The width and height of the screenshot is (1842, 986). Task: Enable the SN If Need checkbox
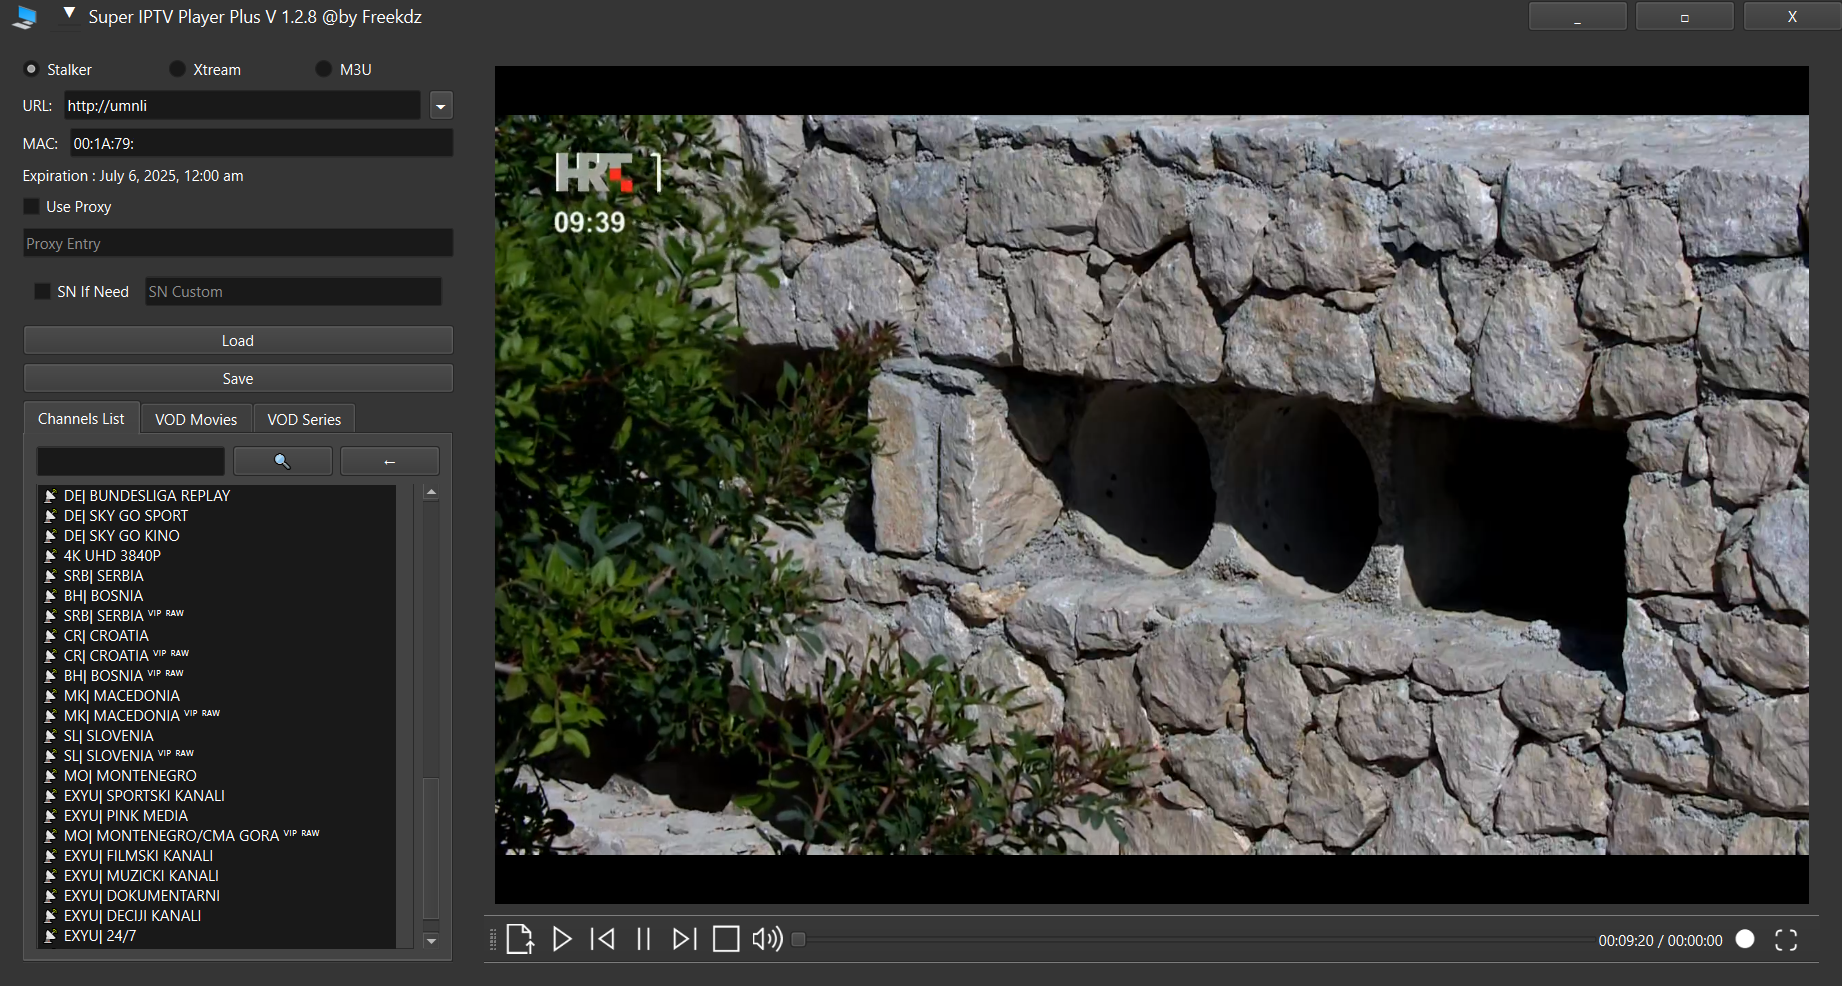tap(42, 291)
